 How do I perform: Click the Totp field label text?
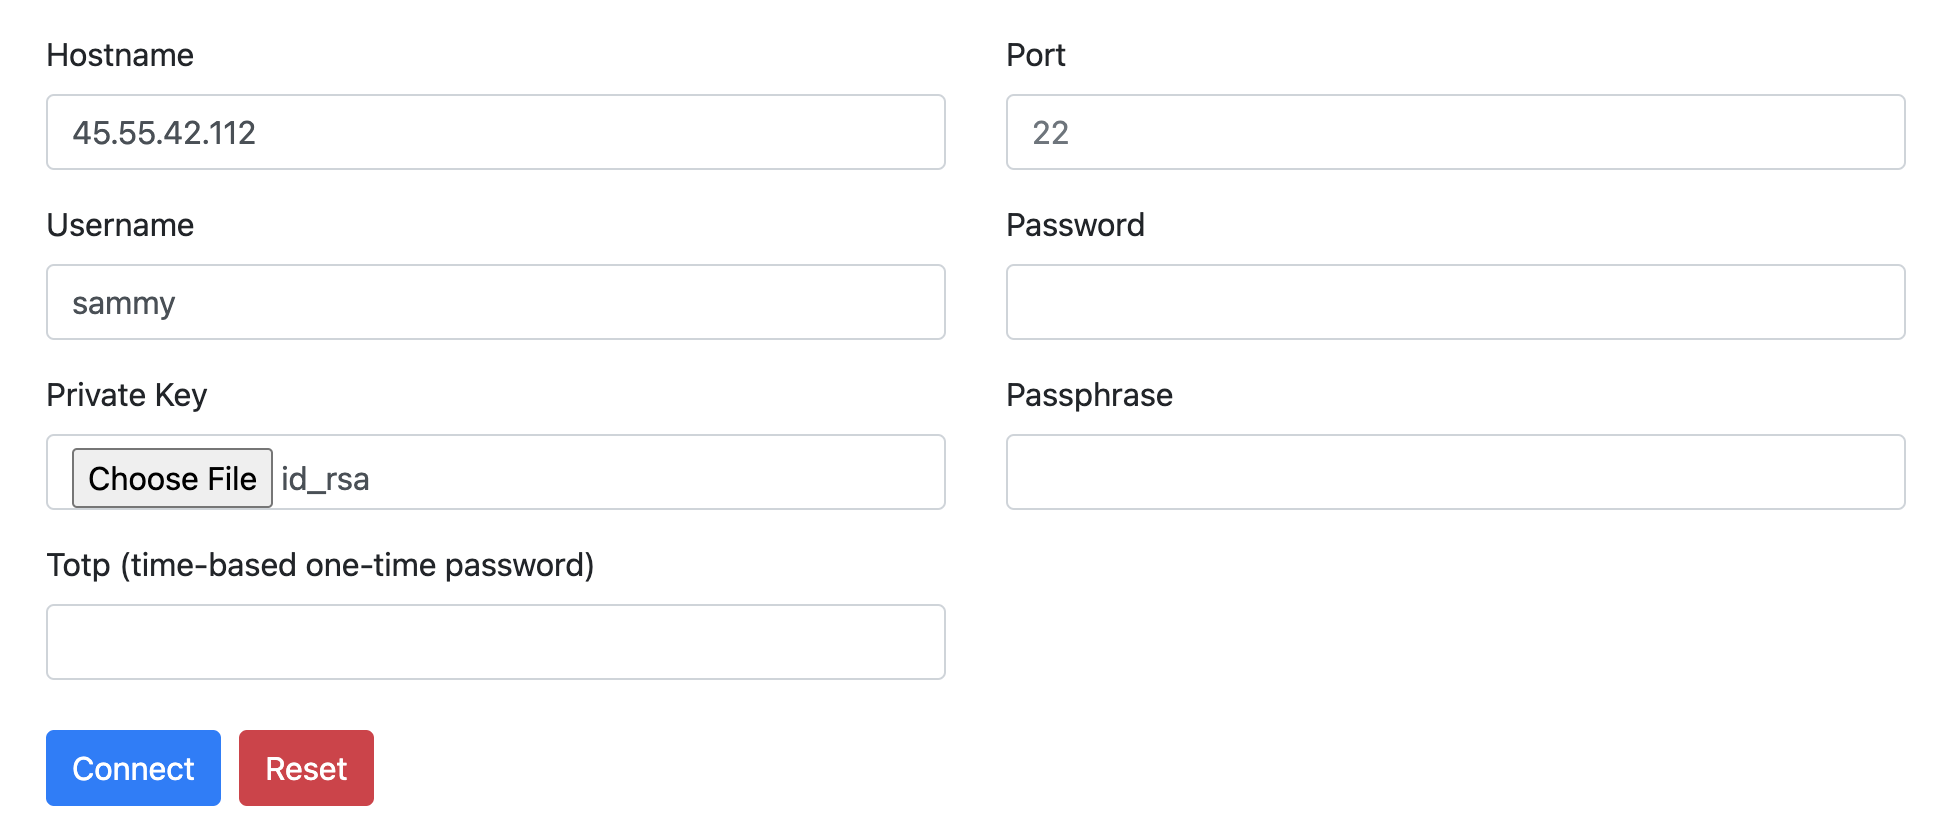click(x=320, y=565)
